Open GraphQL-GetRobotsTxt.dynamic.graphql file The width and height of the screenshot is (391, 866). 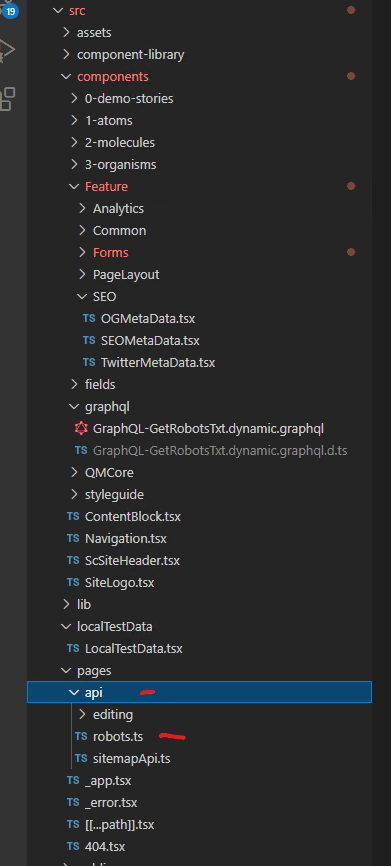point(208,429)
